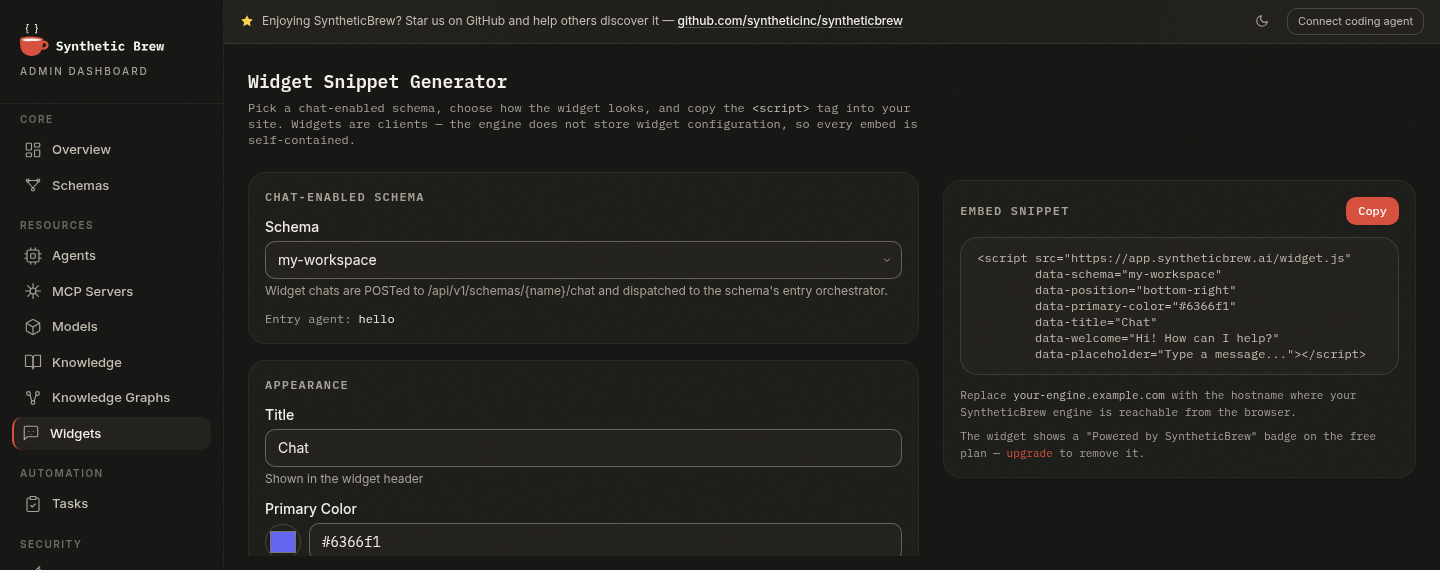This screenshot has height=570, width=1440.
Task: Open the Tasks page under Automation
Action: tap(111, 504)
